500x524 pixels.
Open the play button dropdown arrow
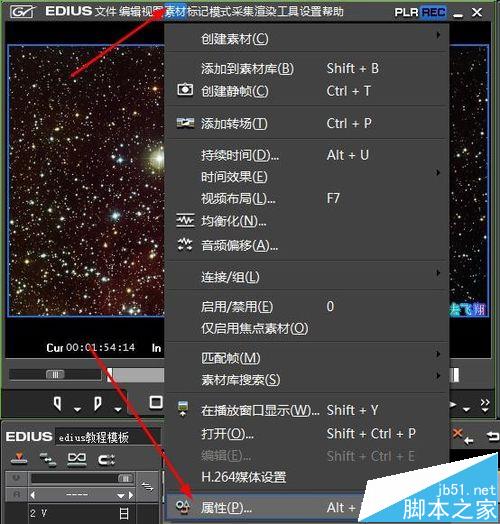(x=466, y=409)
